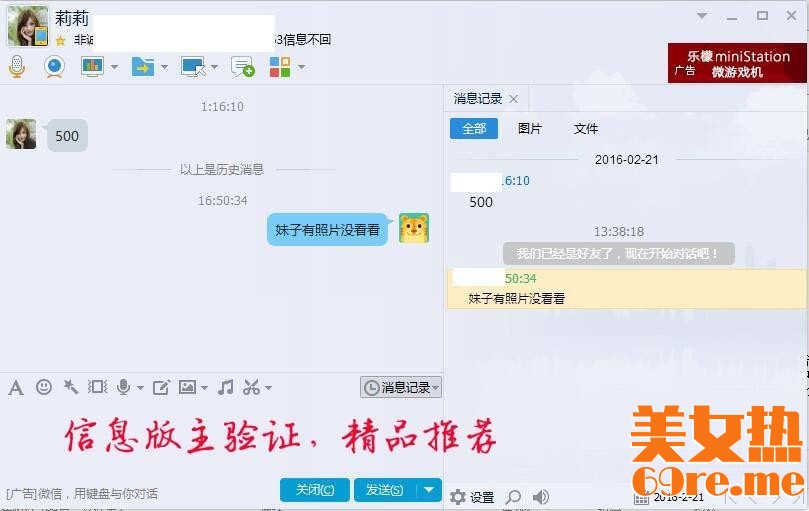Switch to the 文件 tab
The height and width of the screenshot is (511, 809).
click(x=586, y=129)
